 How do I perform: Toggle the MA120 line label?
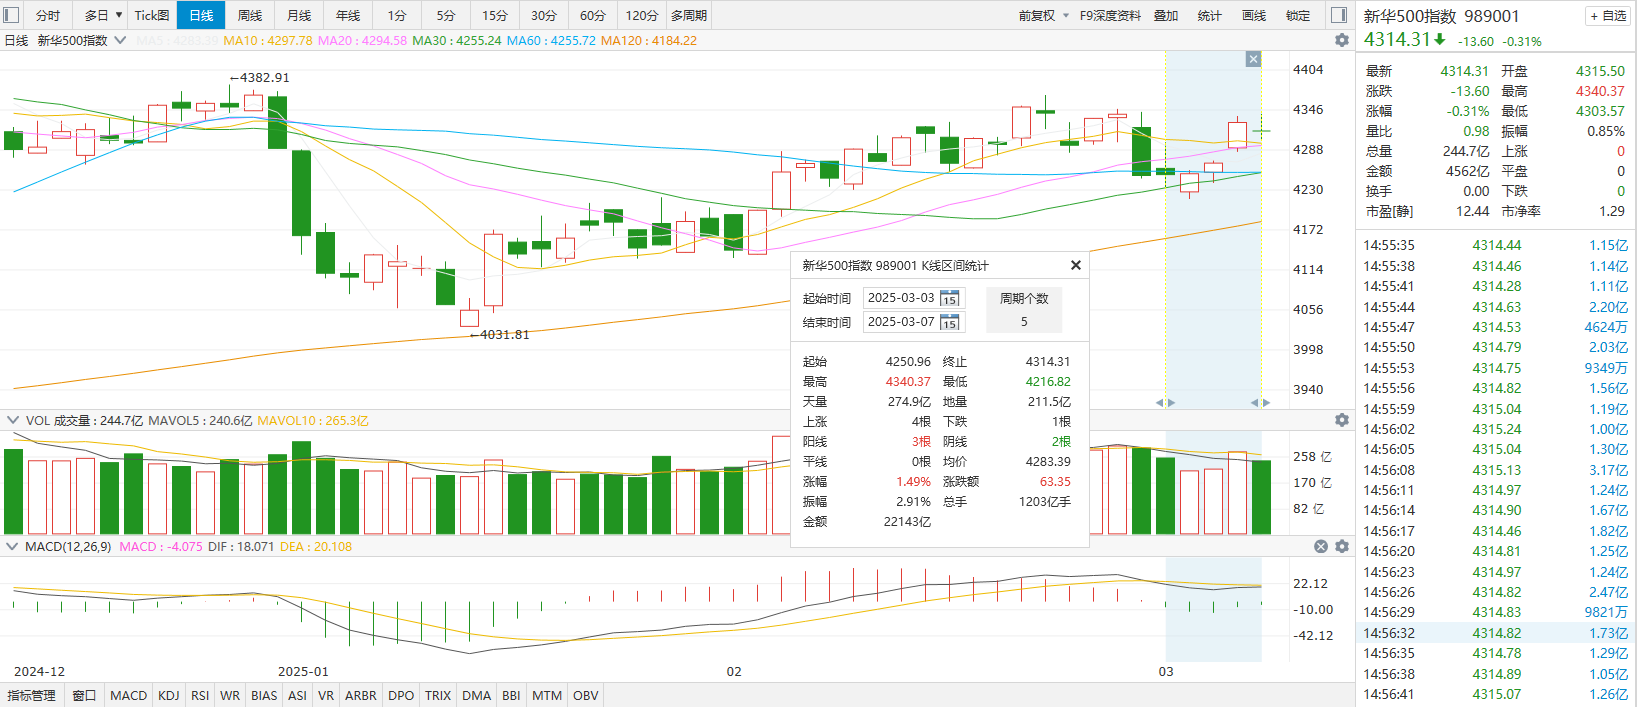click(649, 40)
